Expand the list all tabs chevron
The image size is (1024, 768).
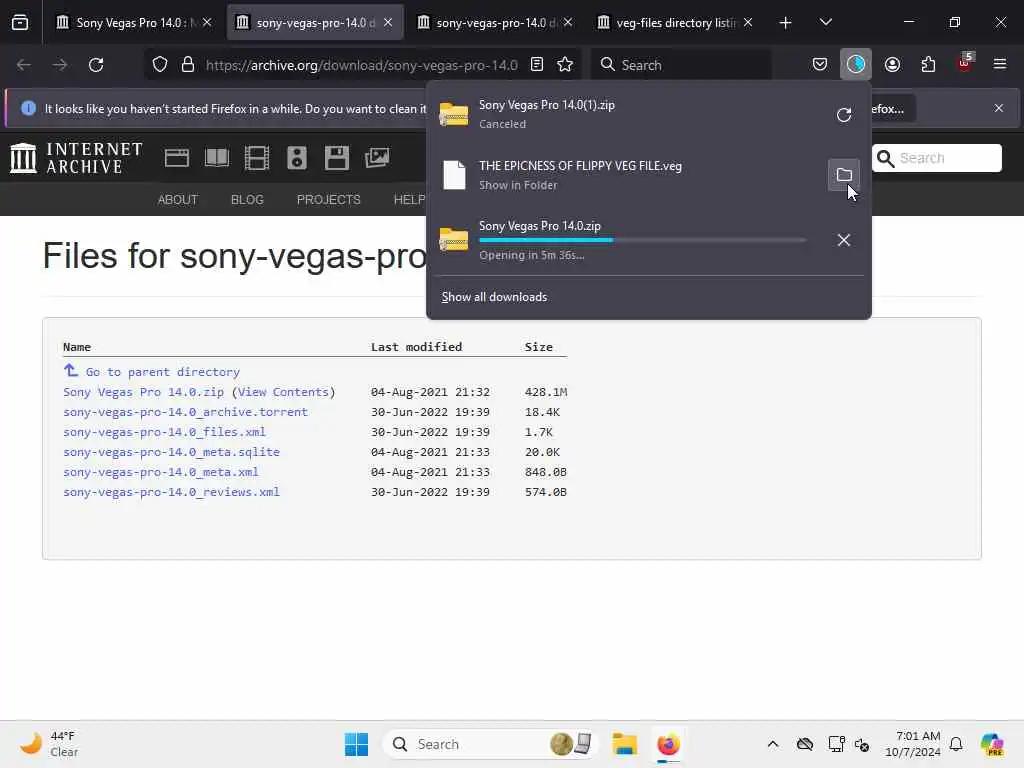point(825,23)
